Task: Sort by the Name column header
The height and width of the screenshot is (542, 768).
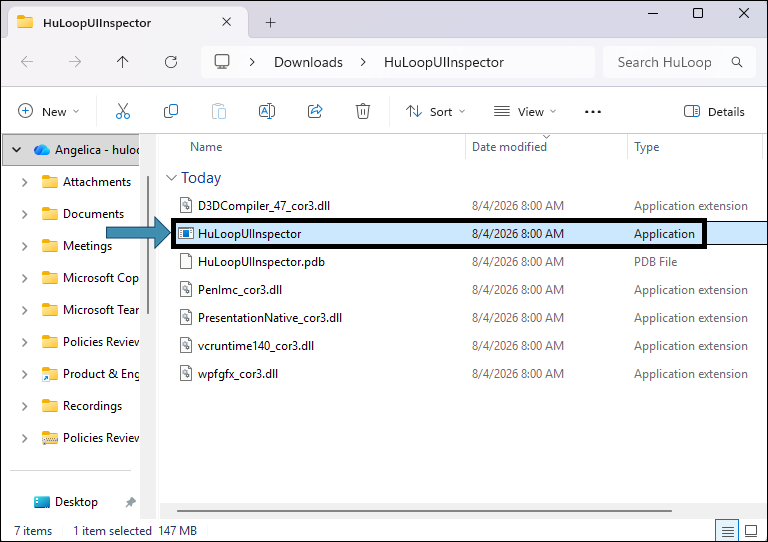Action: click(206, 147)
